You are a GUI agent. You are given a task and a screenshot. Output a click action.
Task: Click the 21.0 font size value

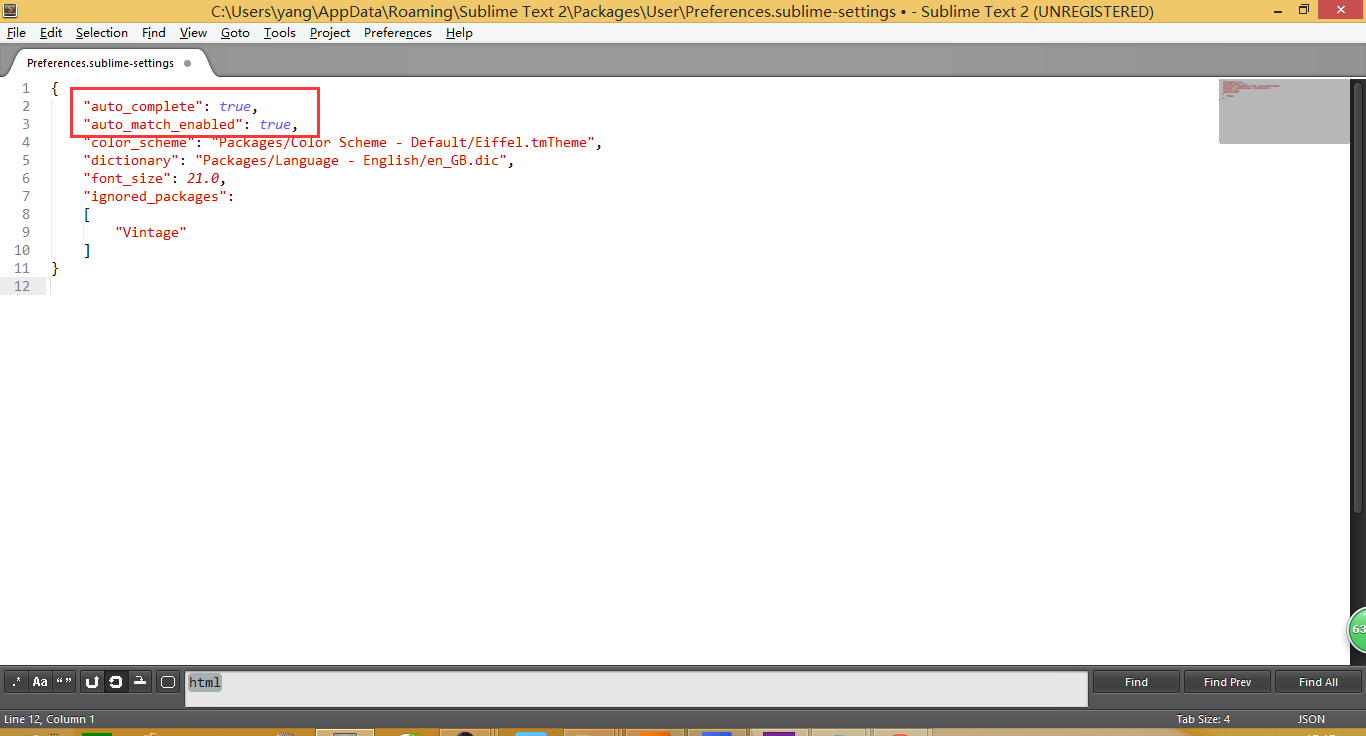pos(204,178)
